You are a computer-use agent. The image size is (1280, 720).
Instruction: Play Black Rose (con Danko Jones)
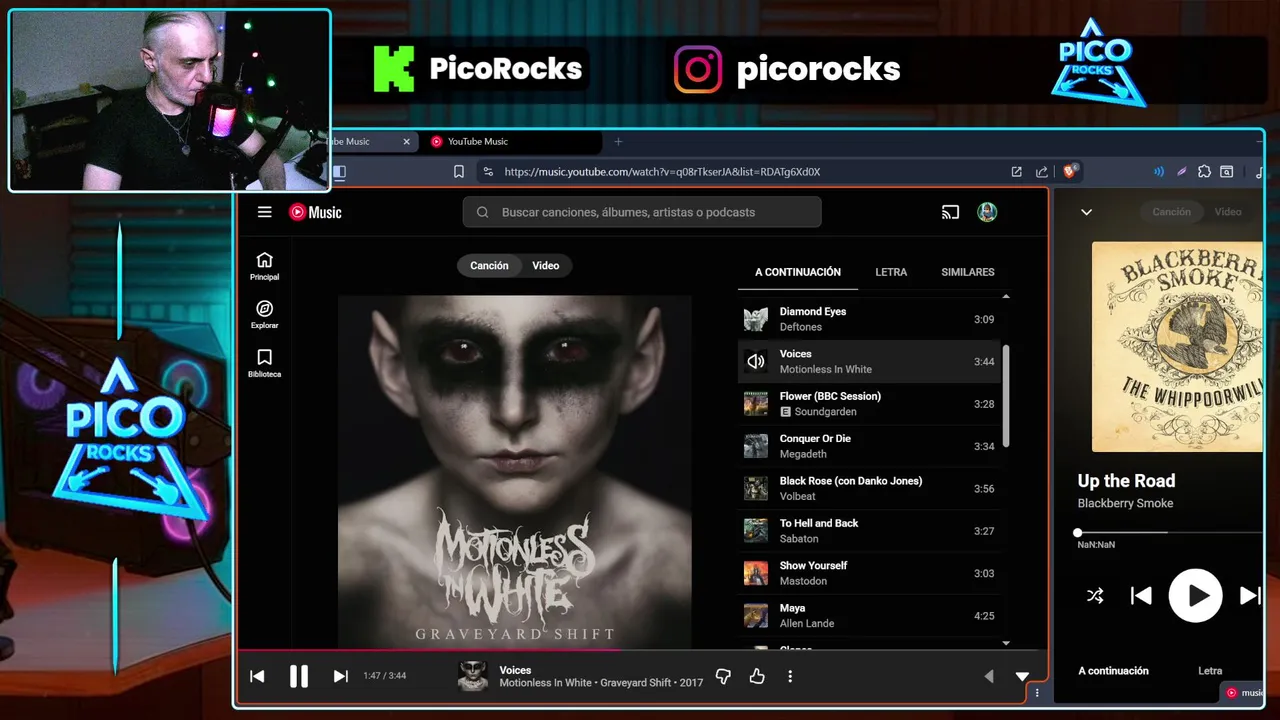click(x=869, y=488)
